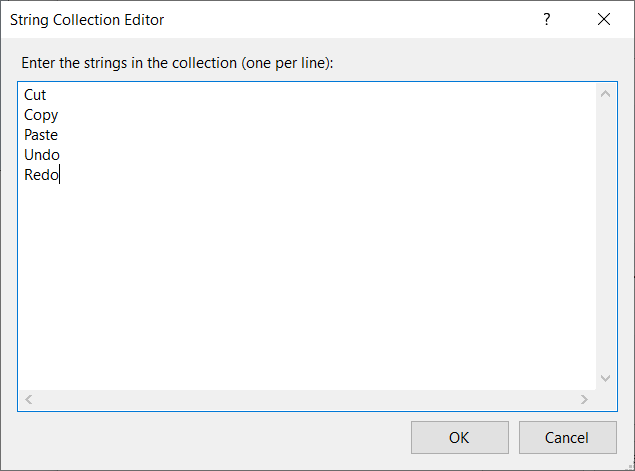Click the vertical scrollbar track
Screen dimensions: 635x471
tap(605, 236)
